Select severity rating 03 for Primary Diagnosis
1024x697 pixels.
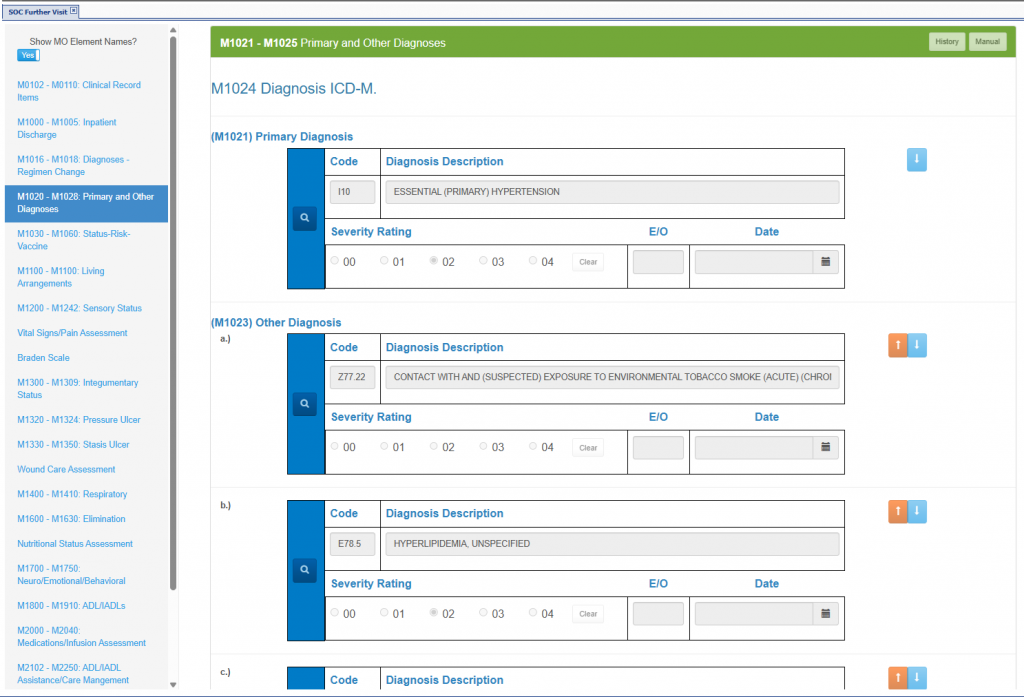click(484, 261)
